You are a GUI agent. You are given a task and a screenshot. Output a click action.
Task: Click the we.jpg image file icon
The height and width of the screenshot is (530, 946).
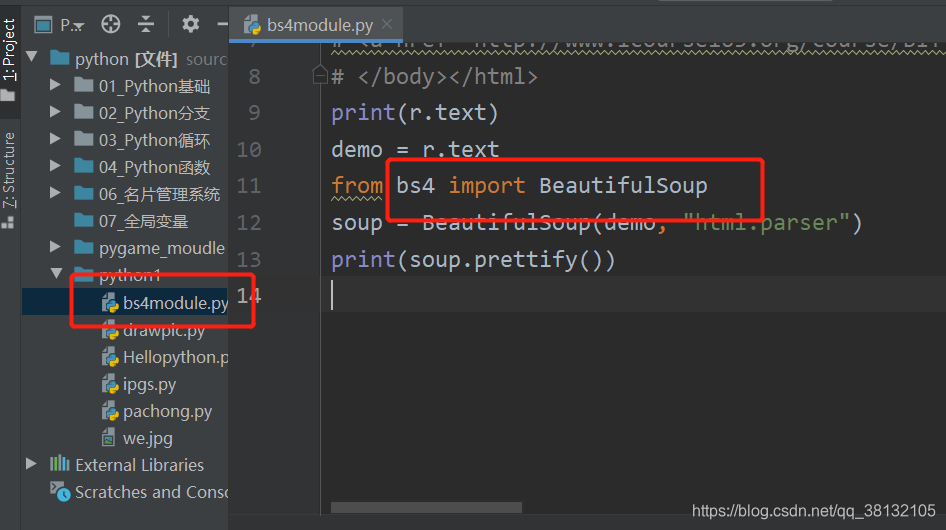click(x=109, y=437)
